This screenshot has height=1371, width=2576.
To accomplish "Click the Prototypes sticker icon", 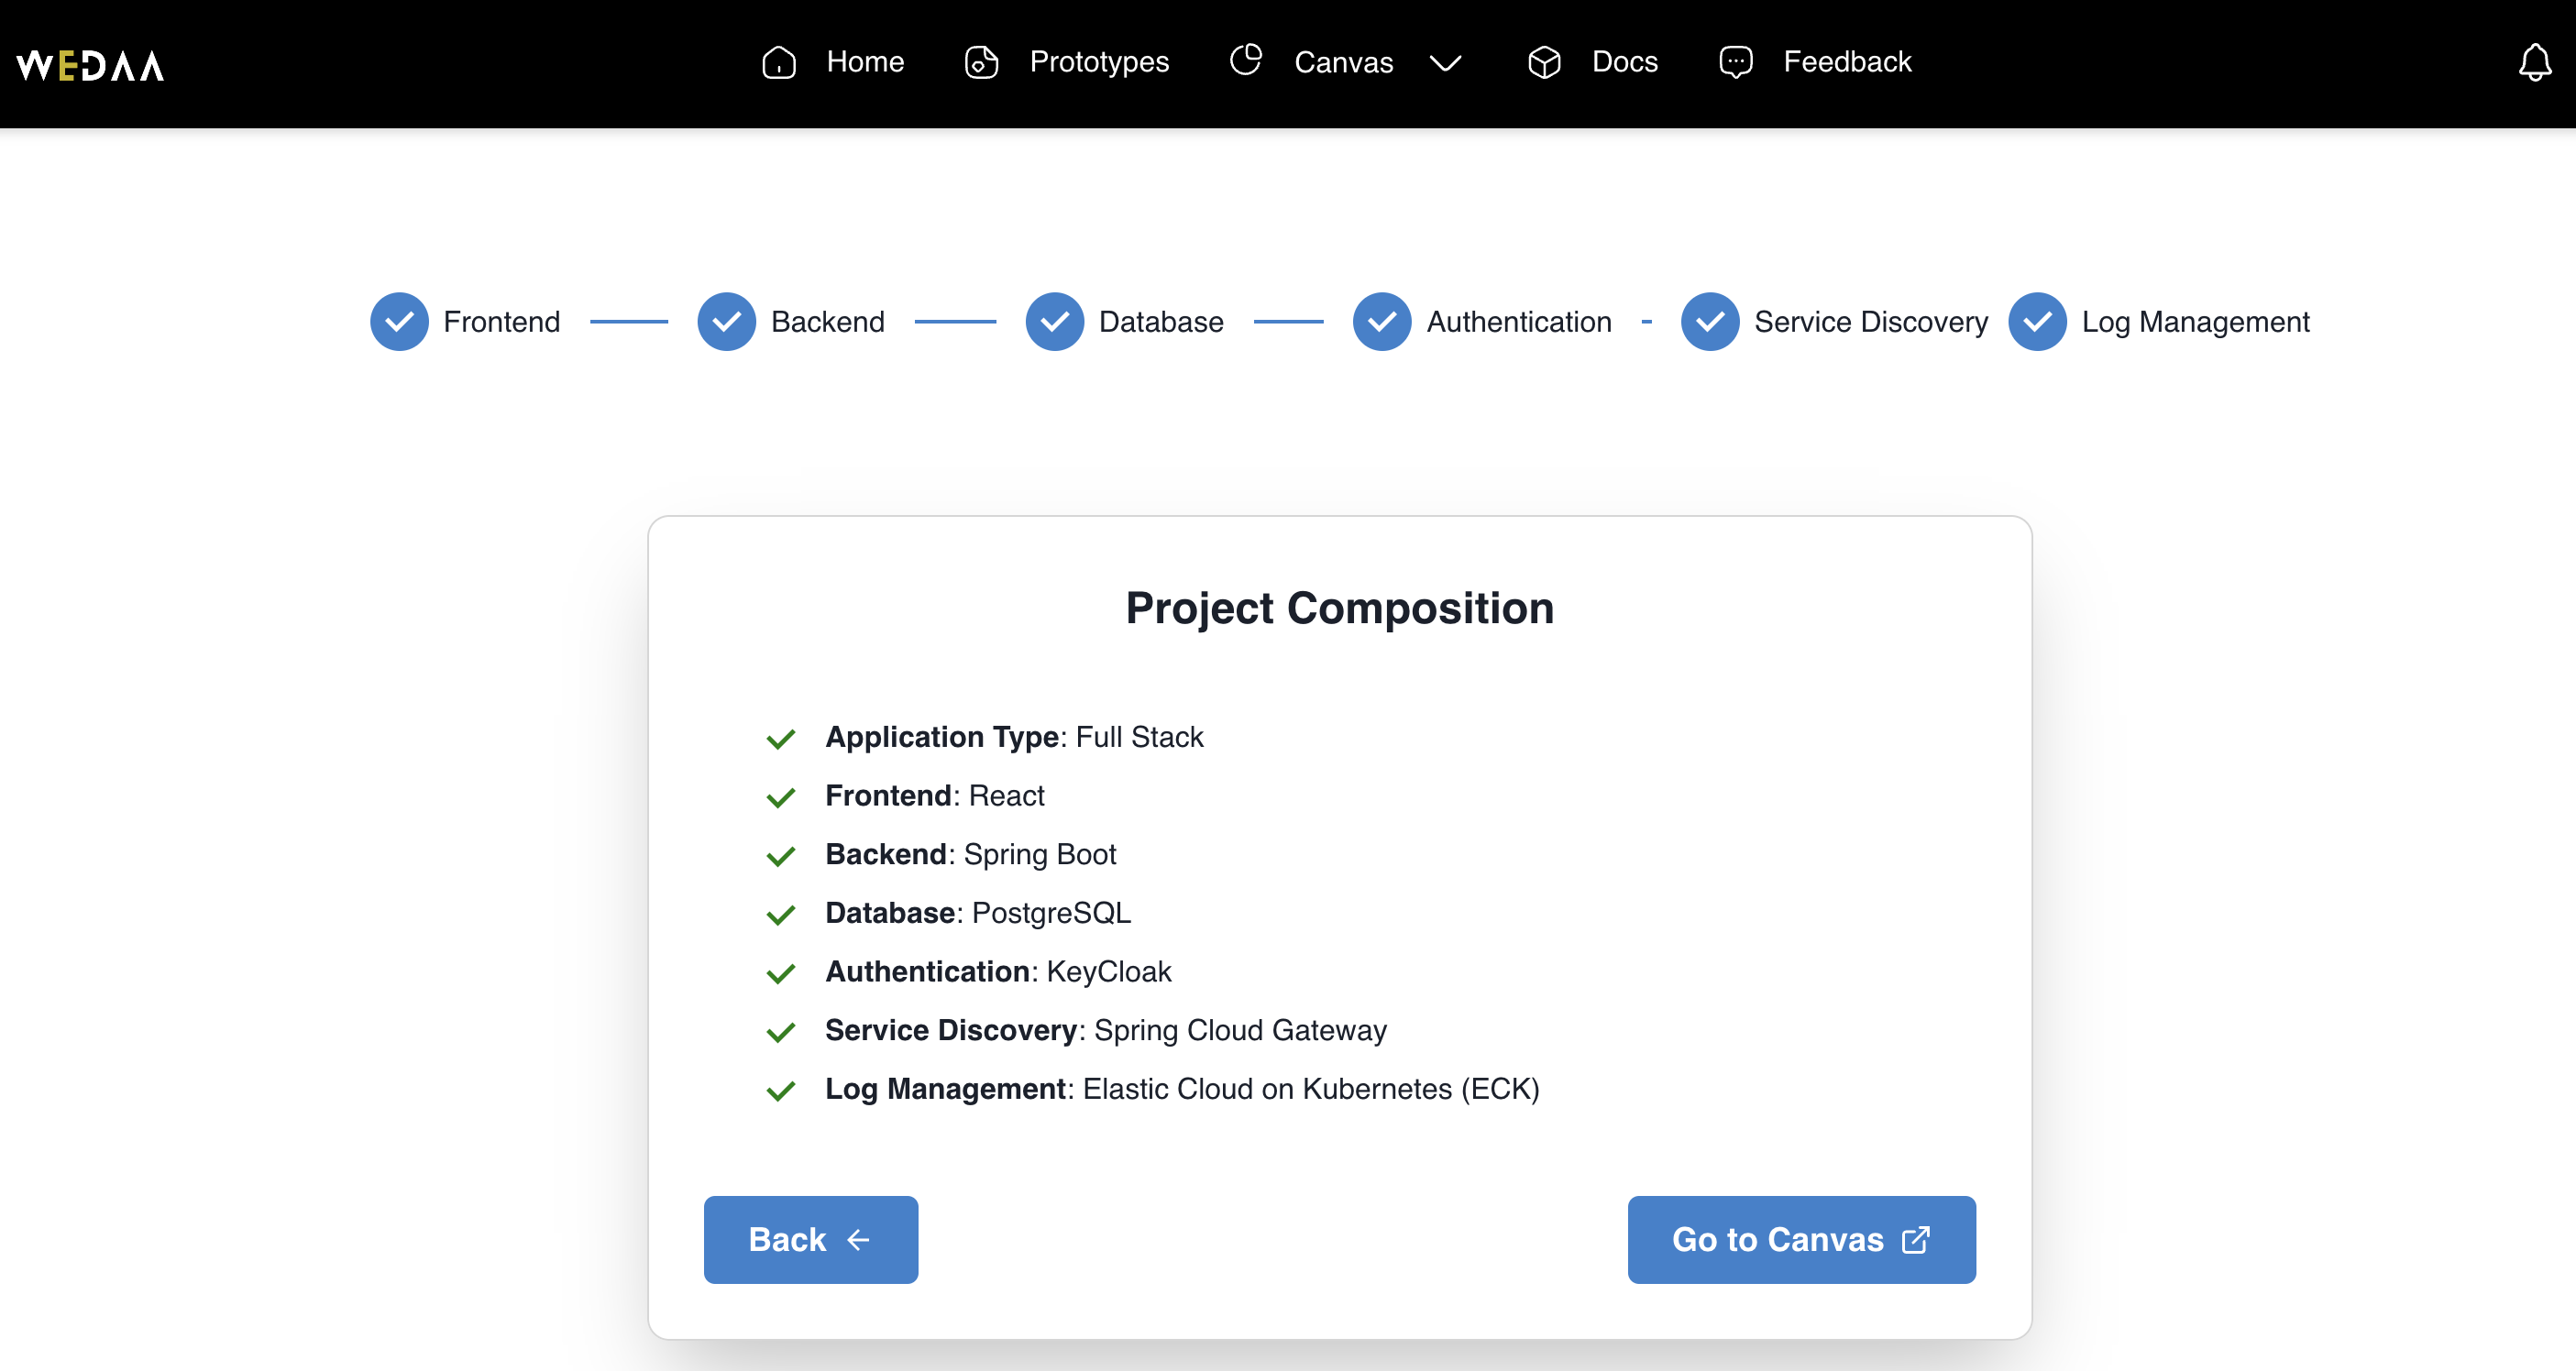I will coord(981,62).
